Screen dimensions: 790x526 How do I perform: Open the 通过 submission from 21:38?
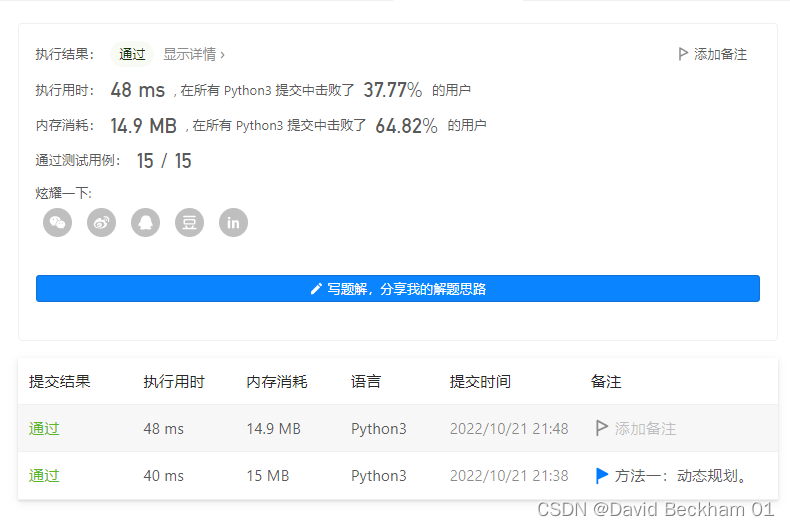click(x=44, y=476)
